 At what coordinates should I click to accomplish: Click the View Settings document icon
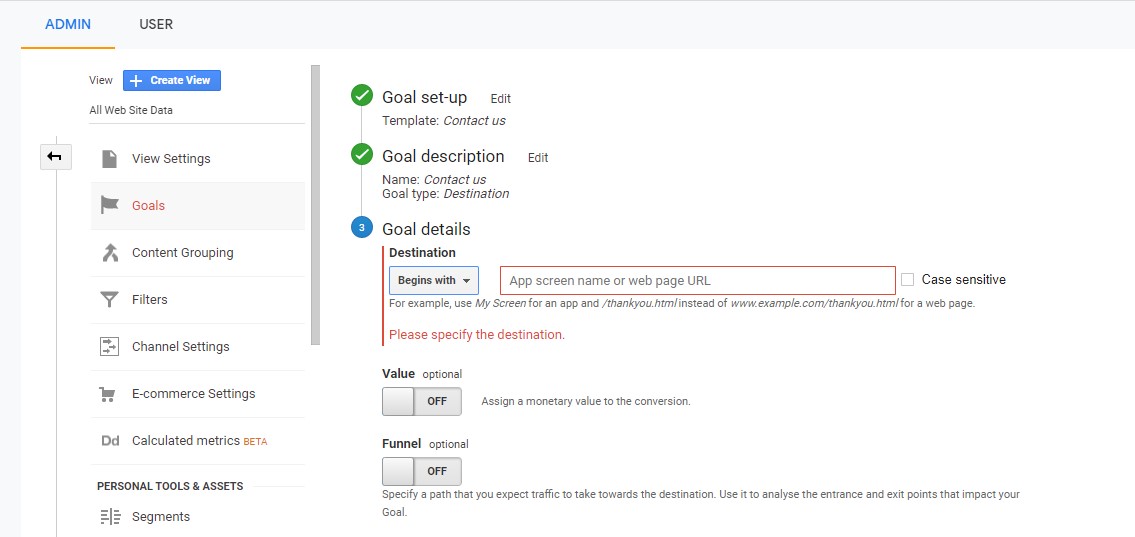110,159
